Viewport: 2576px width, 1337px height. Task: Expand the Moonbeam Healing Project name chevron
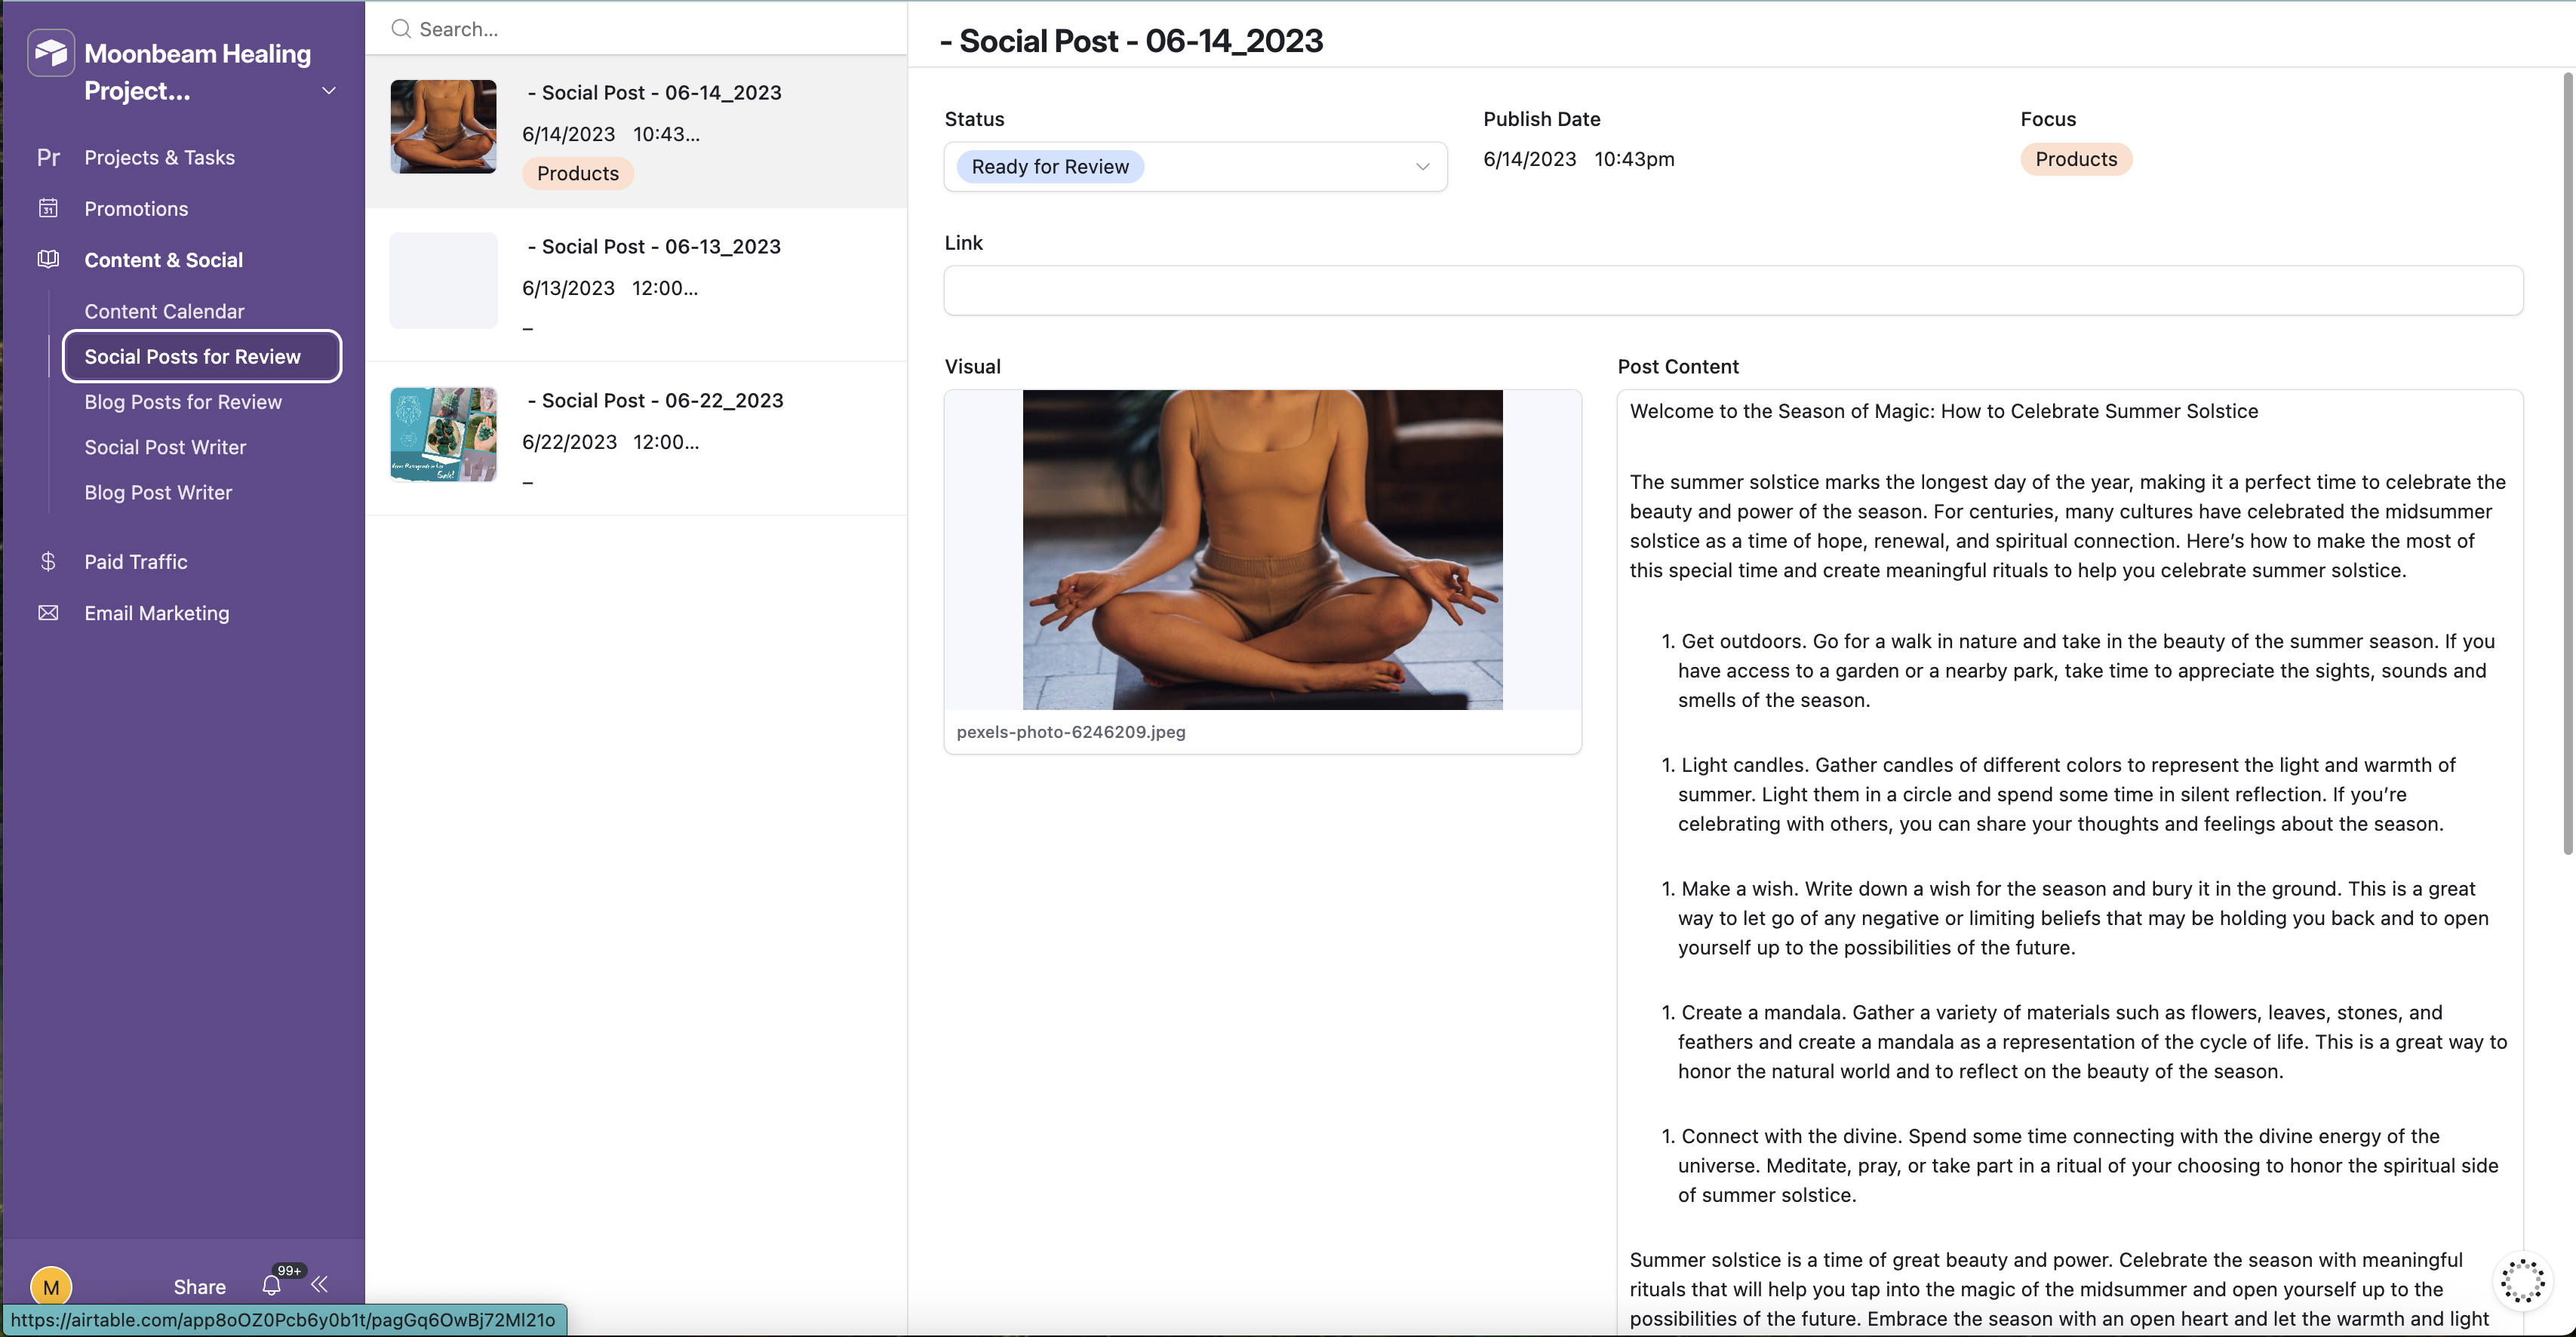328,91
